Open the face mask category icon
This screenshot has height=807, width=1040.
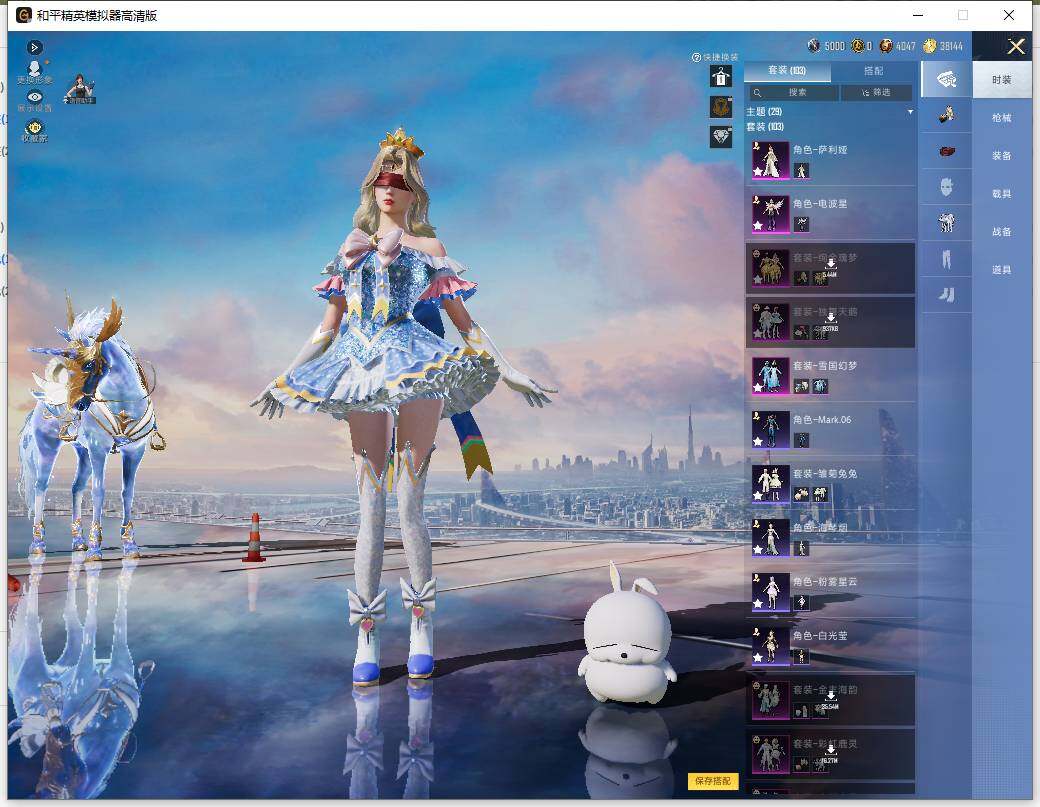(x=946, y=187)
